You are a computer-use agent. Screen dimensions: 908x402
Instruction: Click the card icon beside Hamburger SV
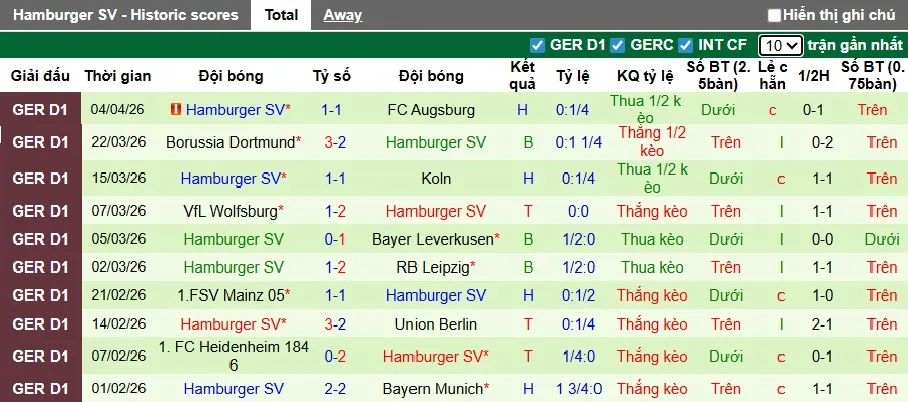tap(176, 108)
